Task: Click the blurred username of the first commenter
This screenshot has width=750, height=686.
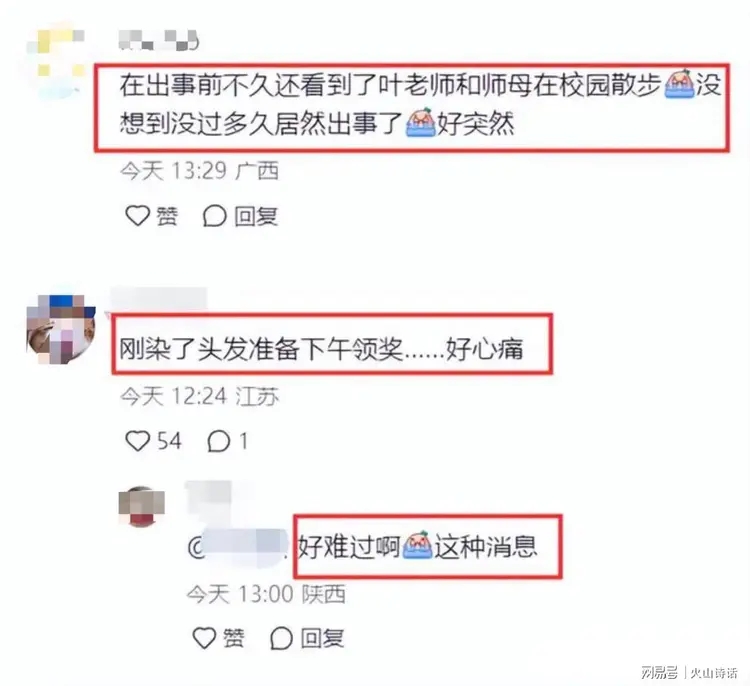Action: click(x=158, y=40)
